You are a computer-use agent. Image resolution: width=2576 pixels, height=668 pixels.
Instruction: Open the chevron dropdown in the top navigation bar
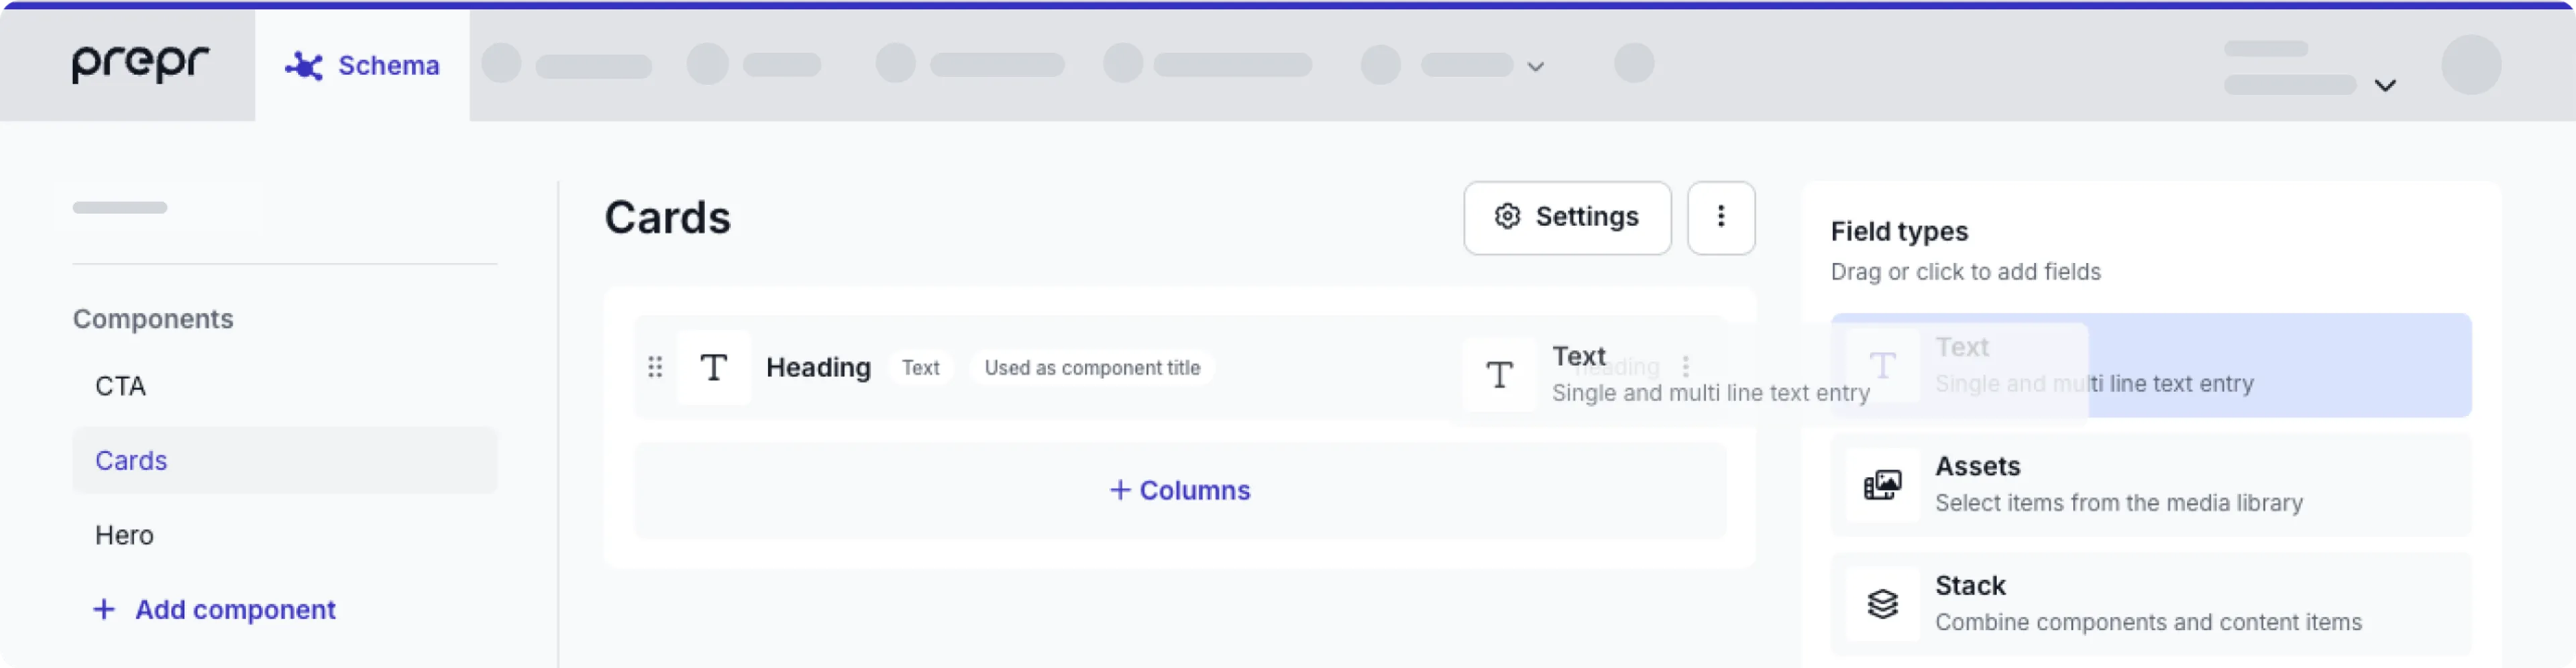(x=1536, y=67)
